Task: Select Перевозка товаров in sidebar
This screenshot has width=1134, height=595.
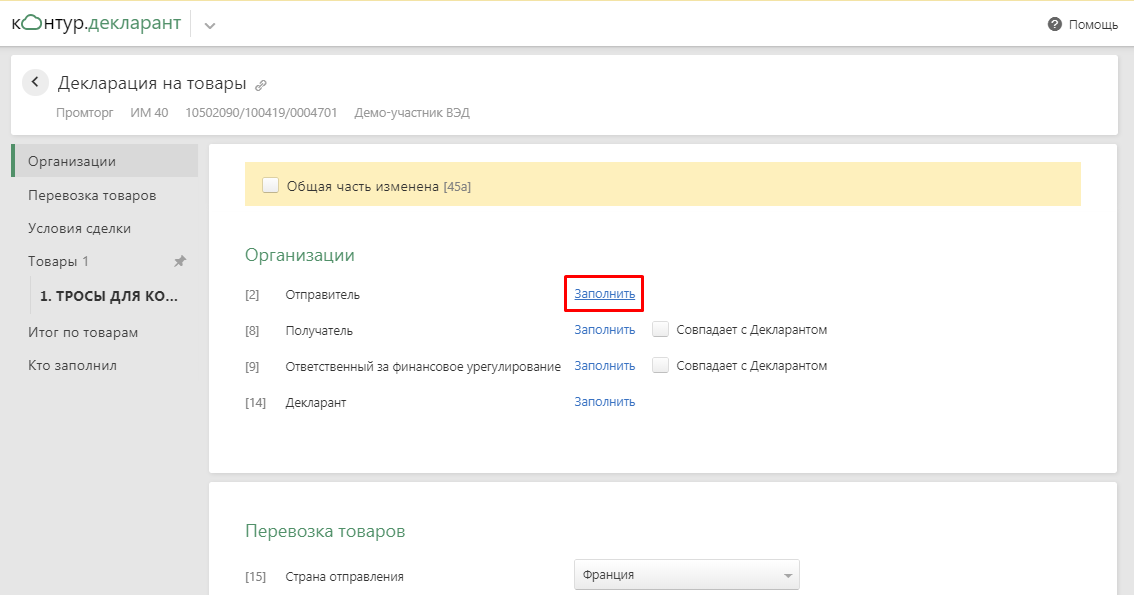Action: coord(92,195)
